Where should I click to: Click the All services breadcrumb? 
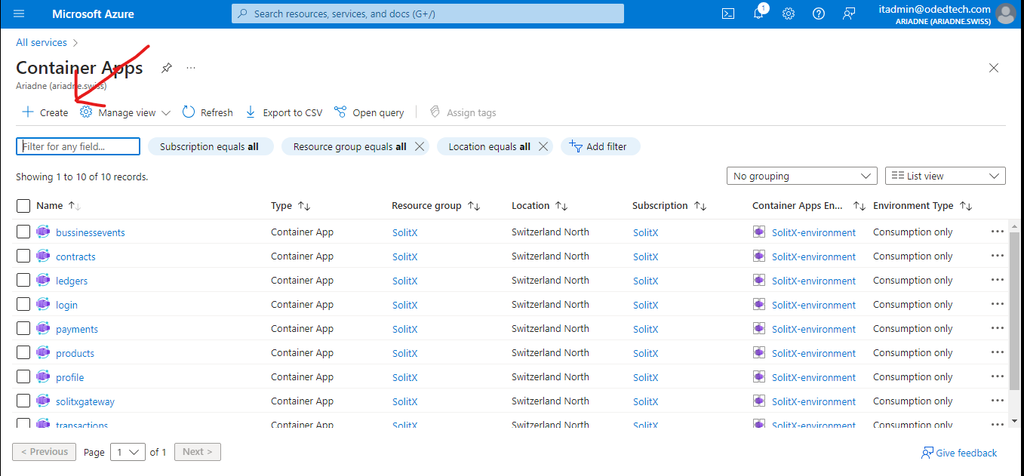(x=41, y=42)
